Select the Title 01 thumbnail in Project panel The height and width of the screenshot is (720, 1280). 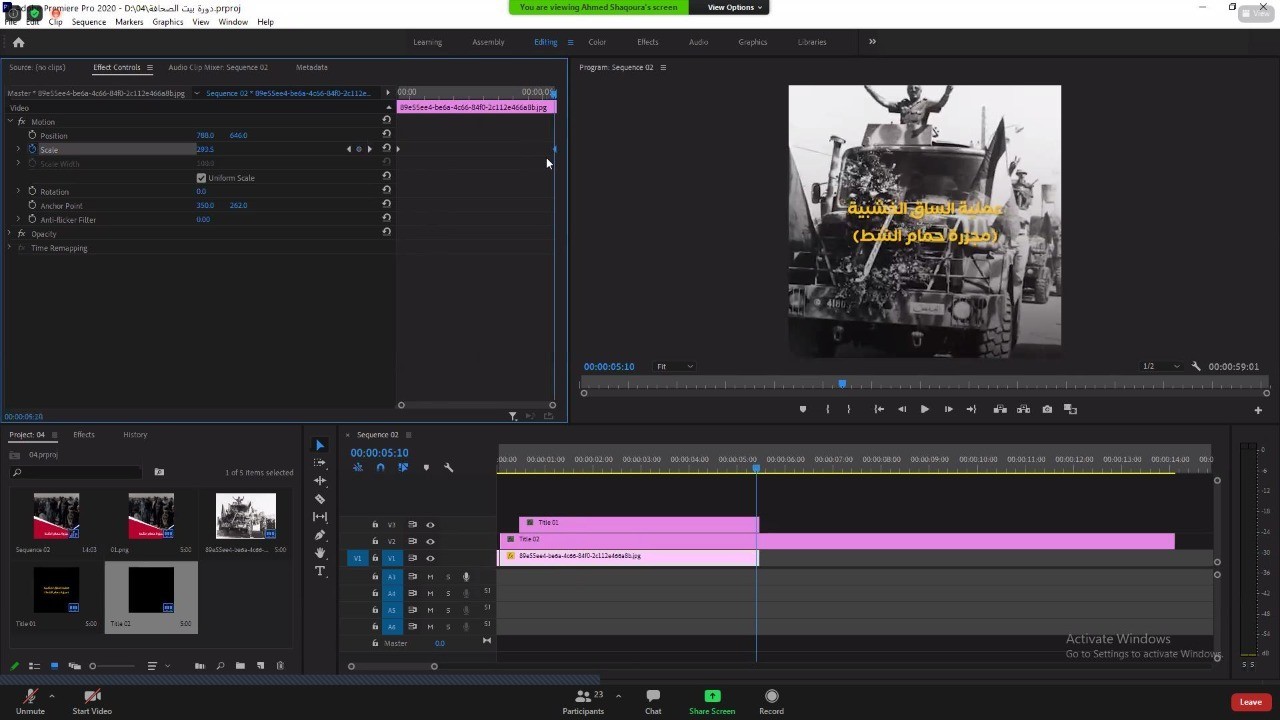click(x=56, y=590)
